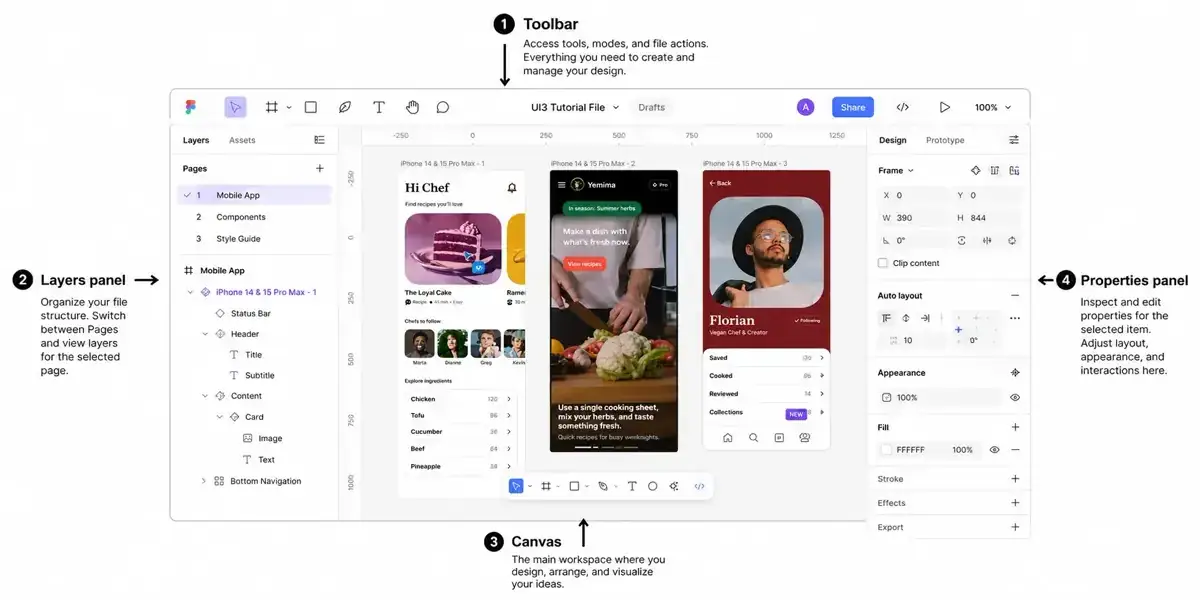Click the create component icon beside Frame
This screenshot has width=1200, height=600.
[977, 170]
